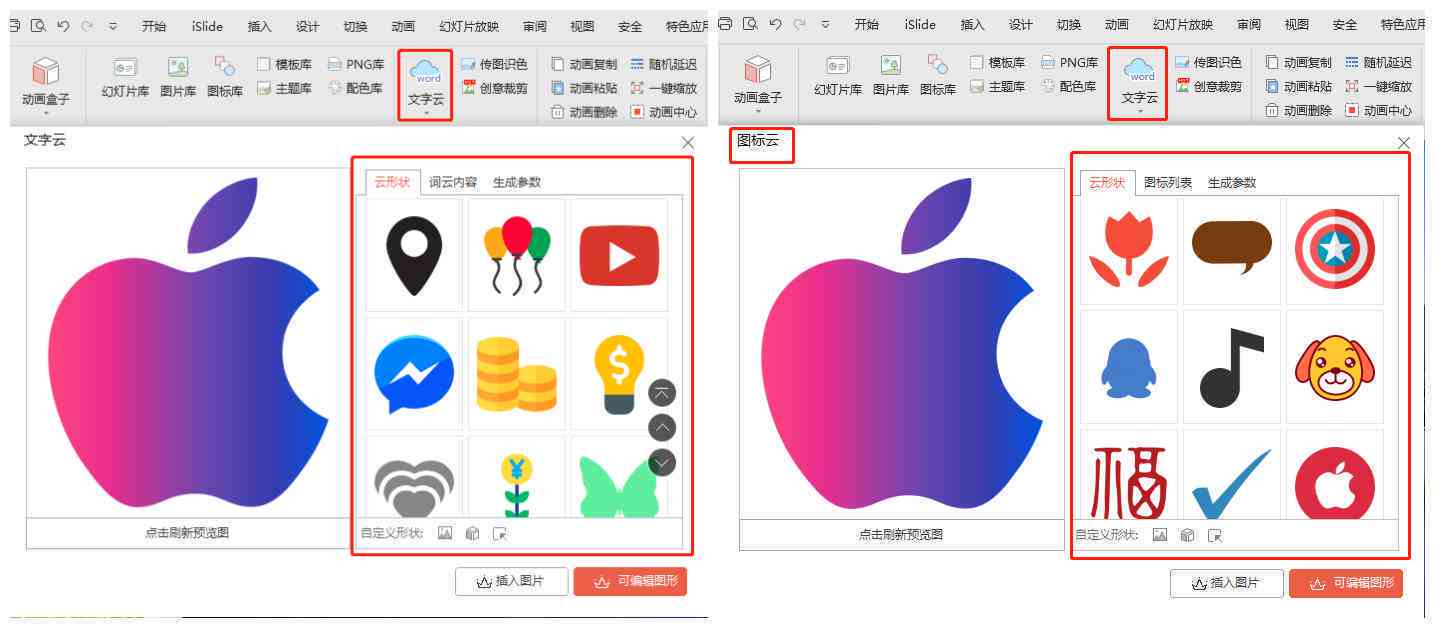The image size is (1435, 628).
Task: Click 点击刷新预览图 in 图标云 dialog
Action: 901,535
